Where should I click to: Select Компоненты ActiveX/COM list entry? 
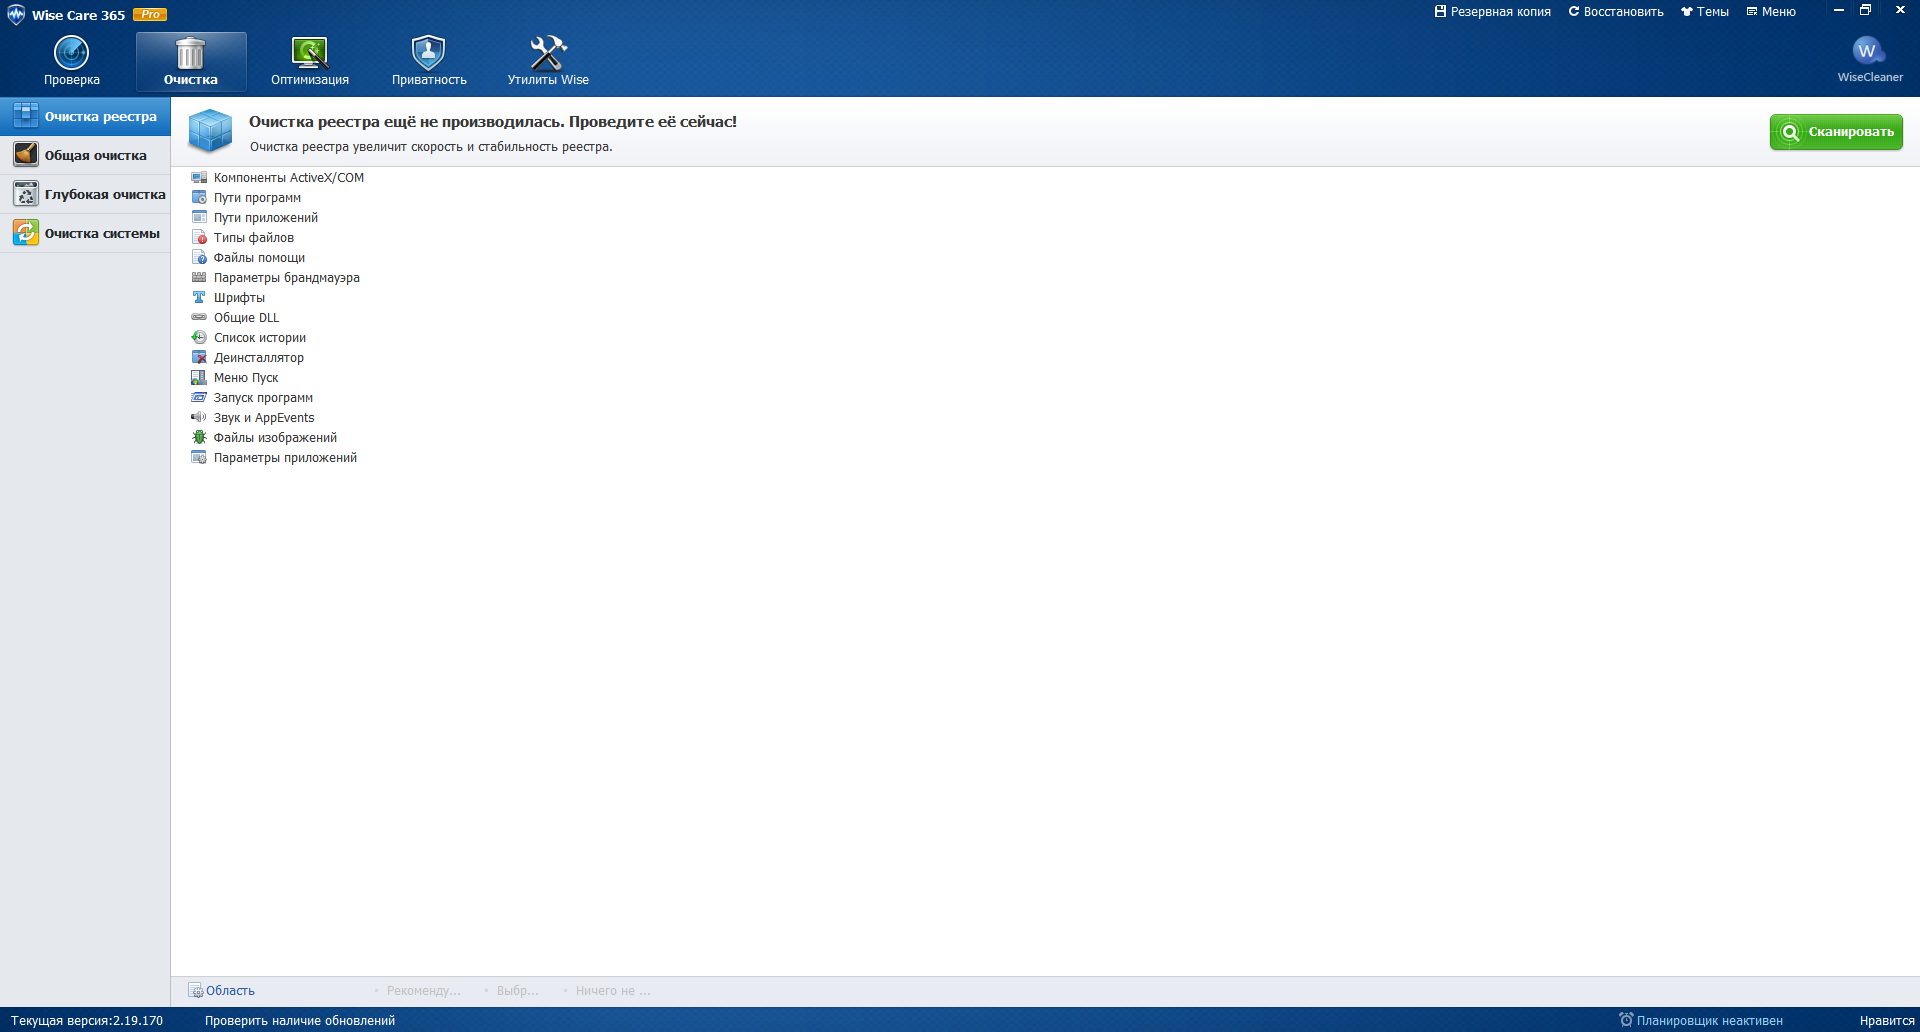point(288,178)
